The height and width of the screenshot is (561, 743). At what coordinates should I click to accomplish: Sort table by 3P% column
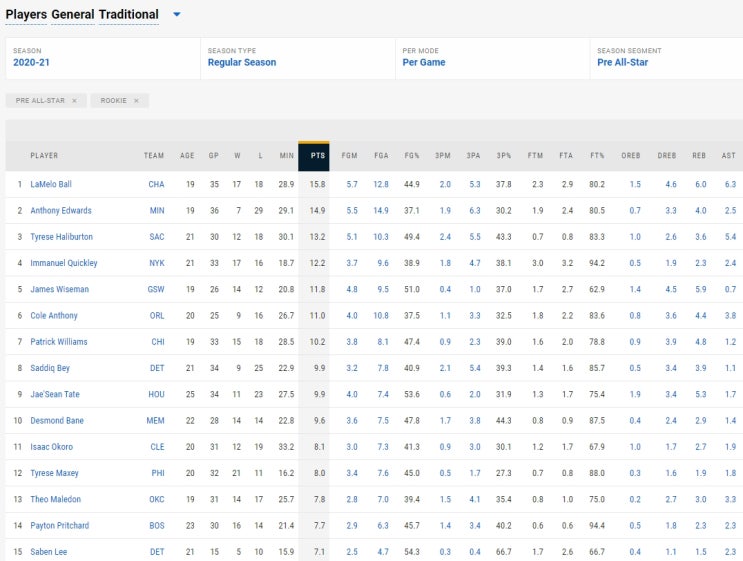(504, 156)
